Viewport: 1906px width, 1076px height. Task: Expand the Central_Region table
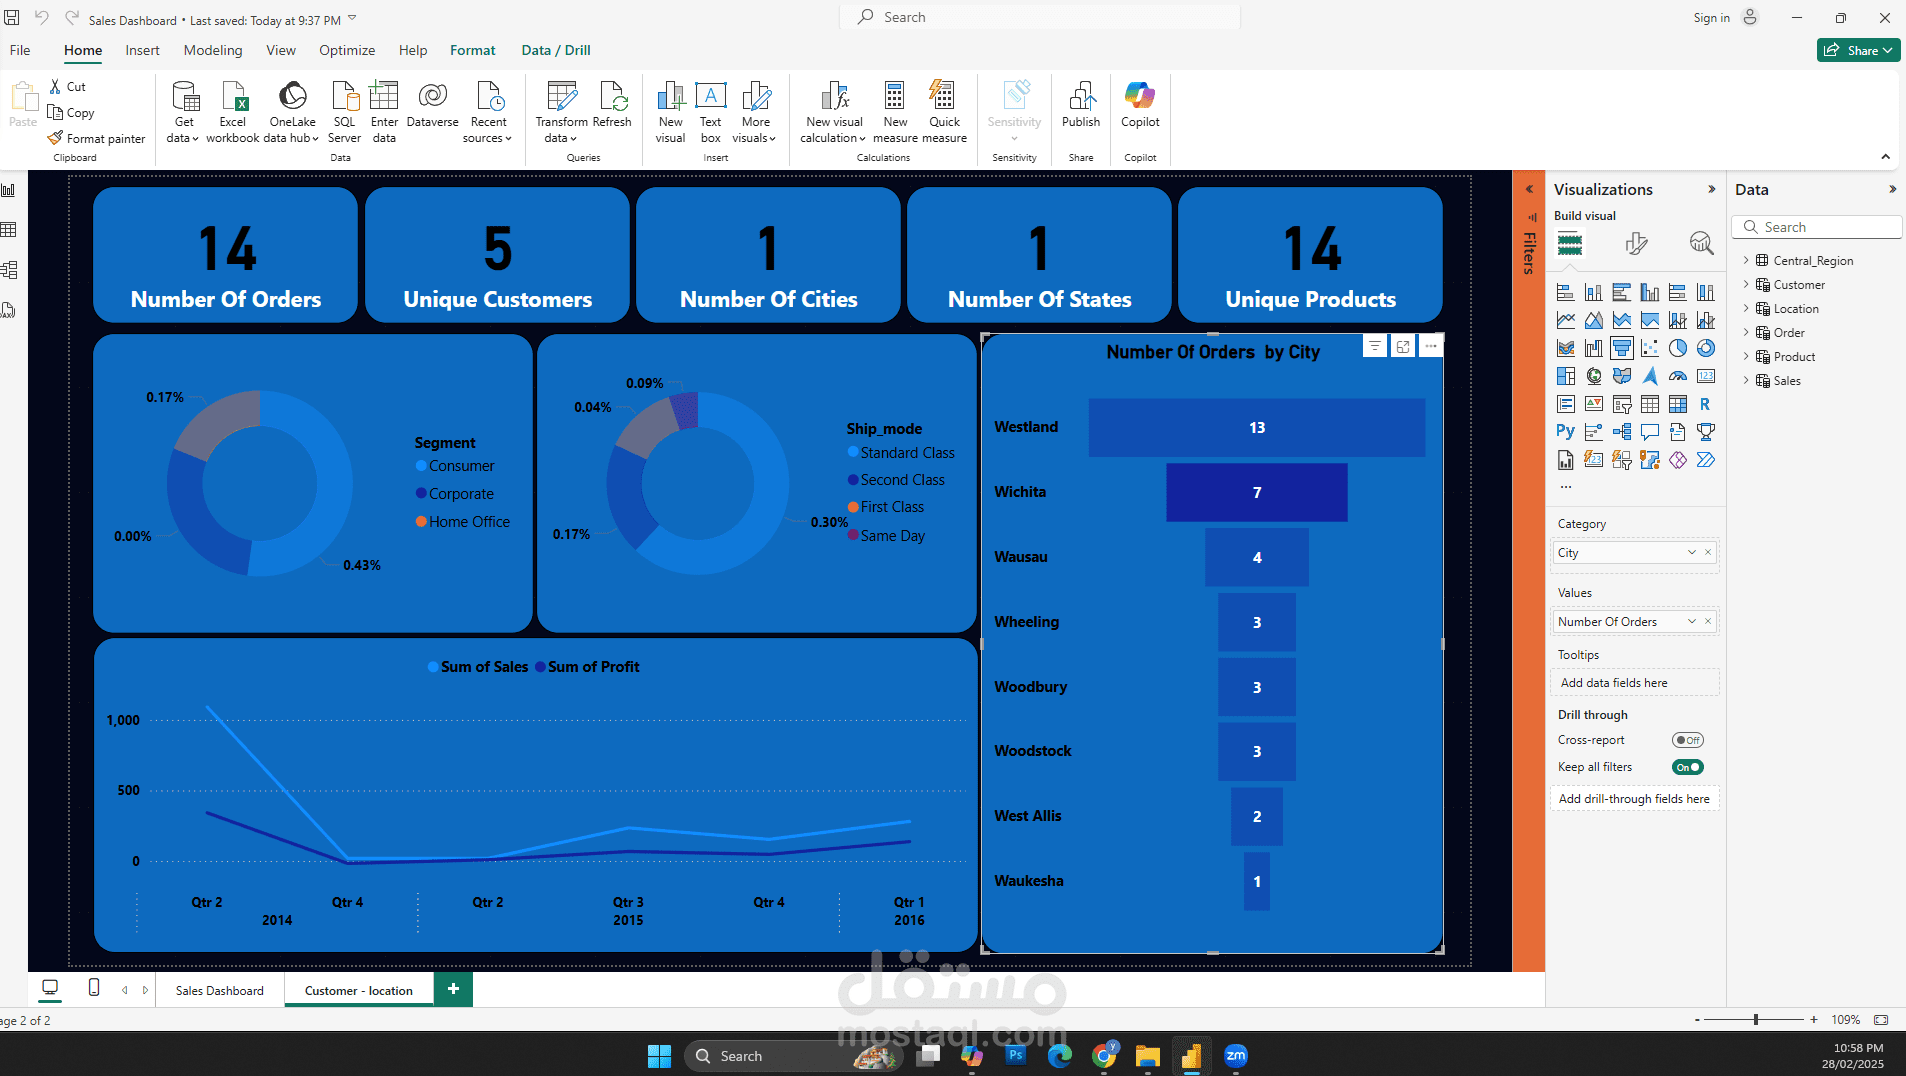(x=1746, y=260)
